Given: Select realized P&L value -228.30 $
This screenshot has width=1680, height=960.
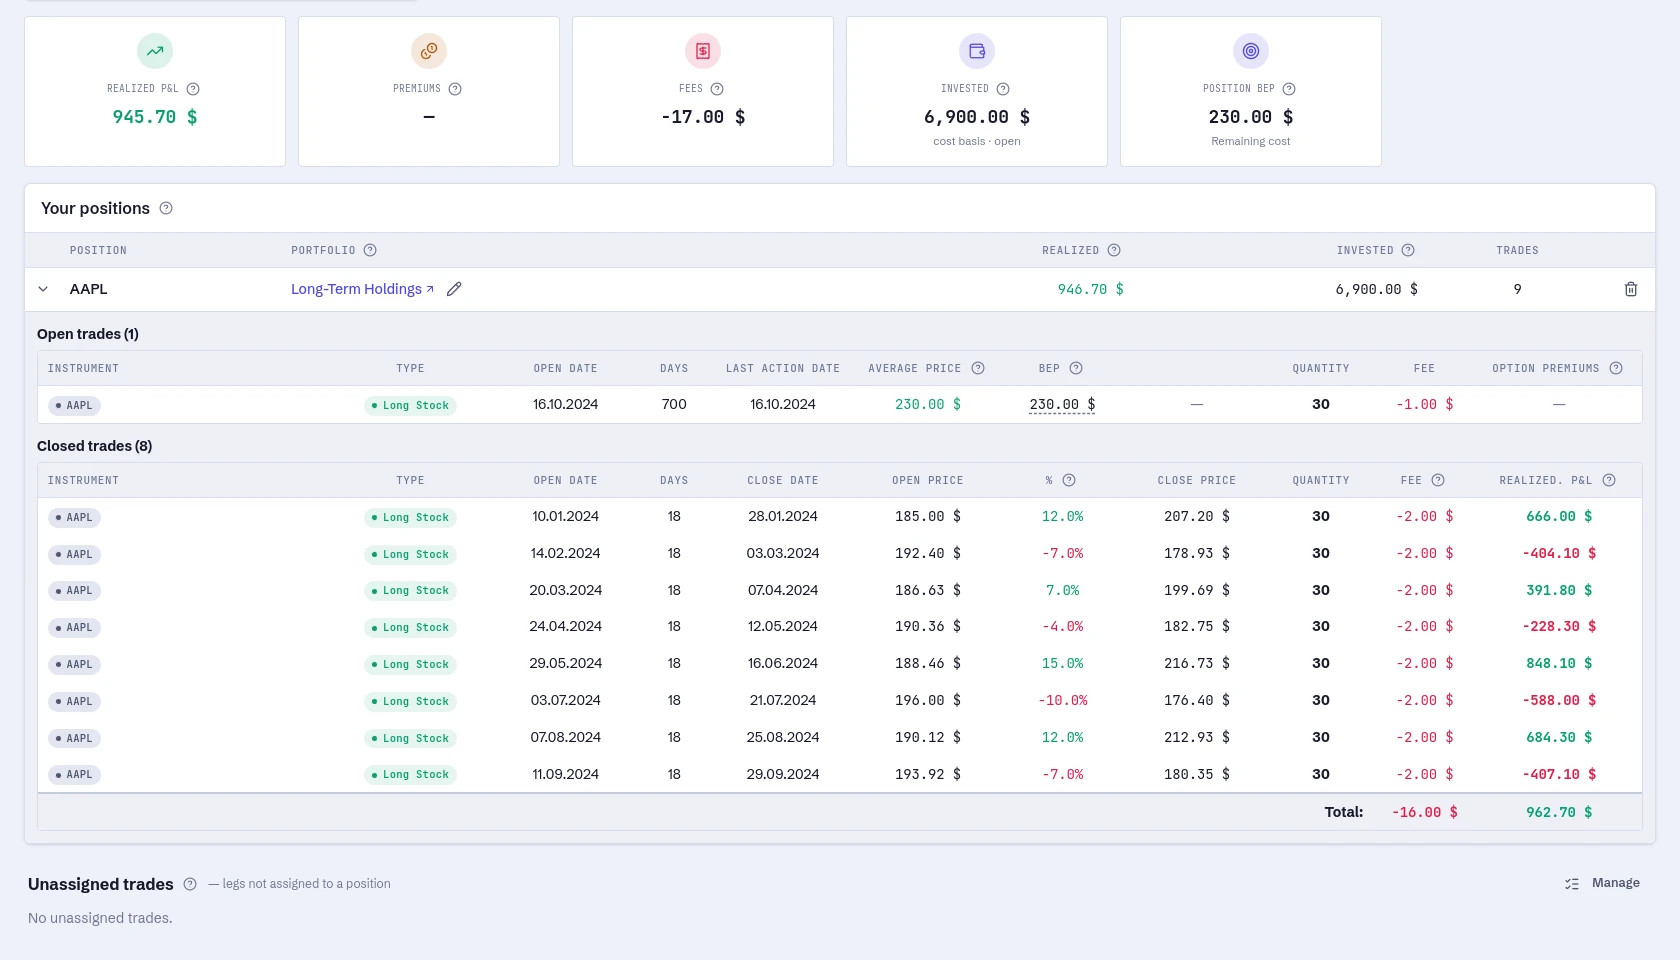Looking at the screenshot, I should click(x=1559, y=627).
